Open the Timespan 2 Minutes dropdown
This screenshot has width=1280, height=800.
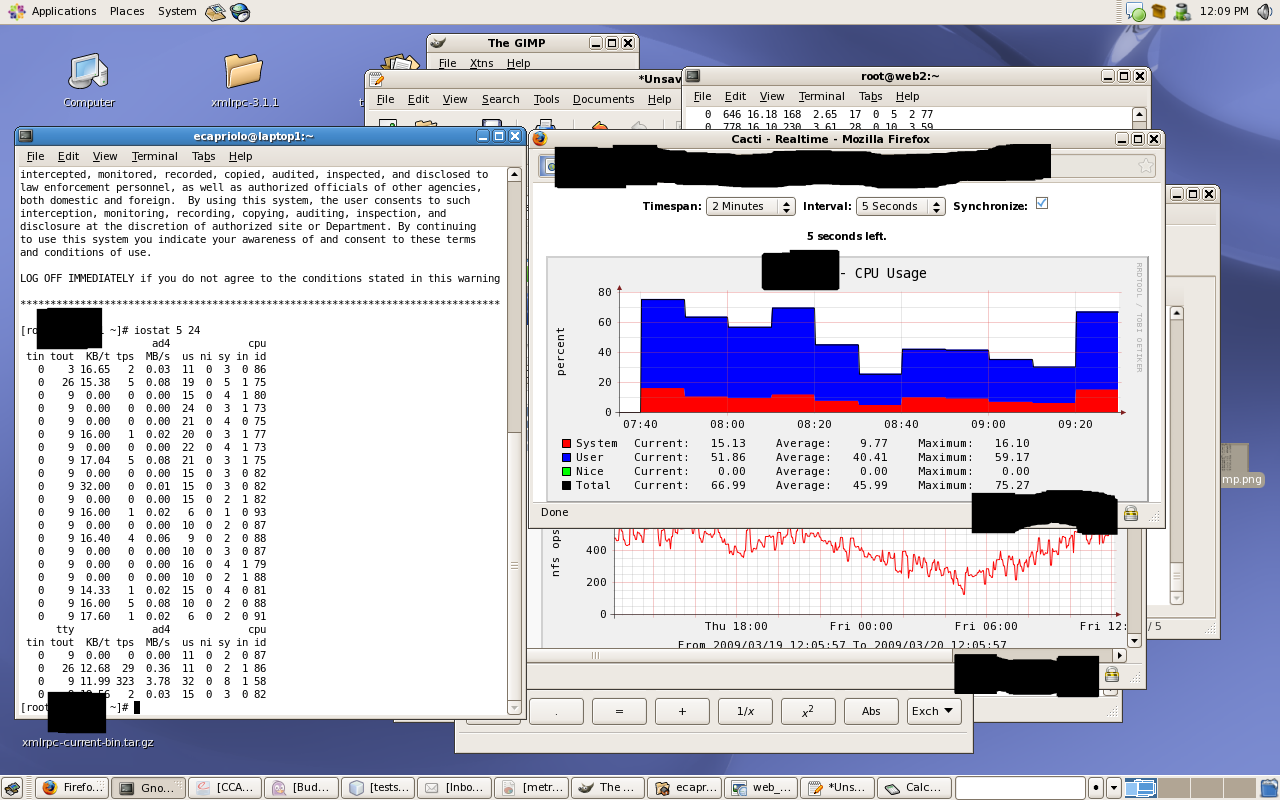tap(750, 206)
